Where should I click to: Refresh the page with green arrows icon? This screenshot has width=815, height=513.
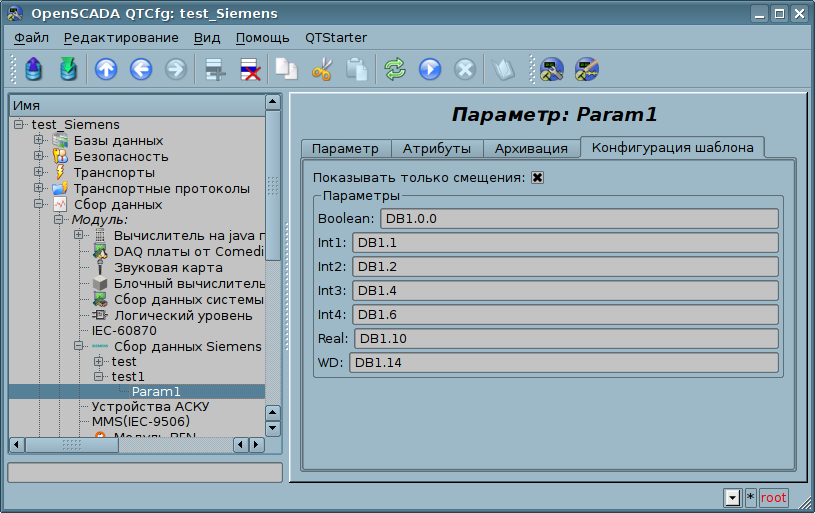(396, 69)
